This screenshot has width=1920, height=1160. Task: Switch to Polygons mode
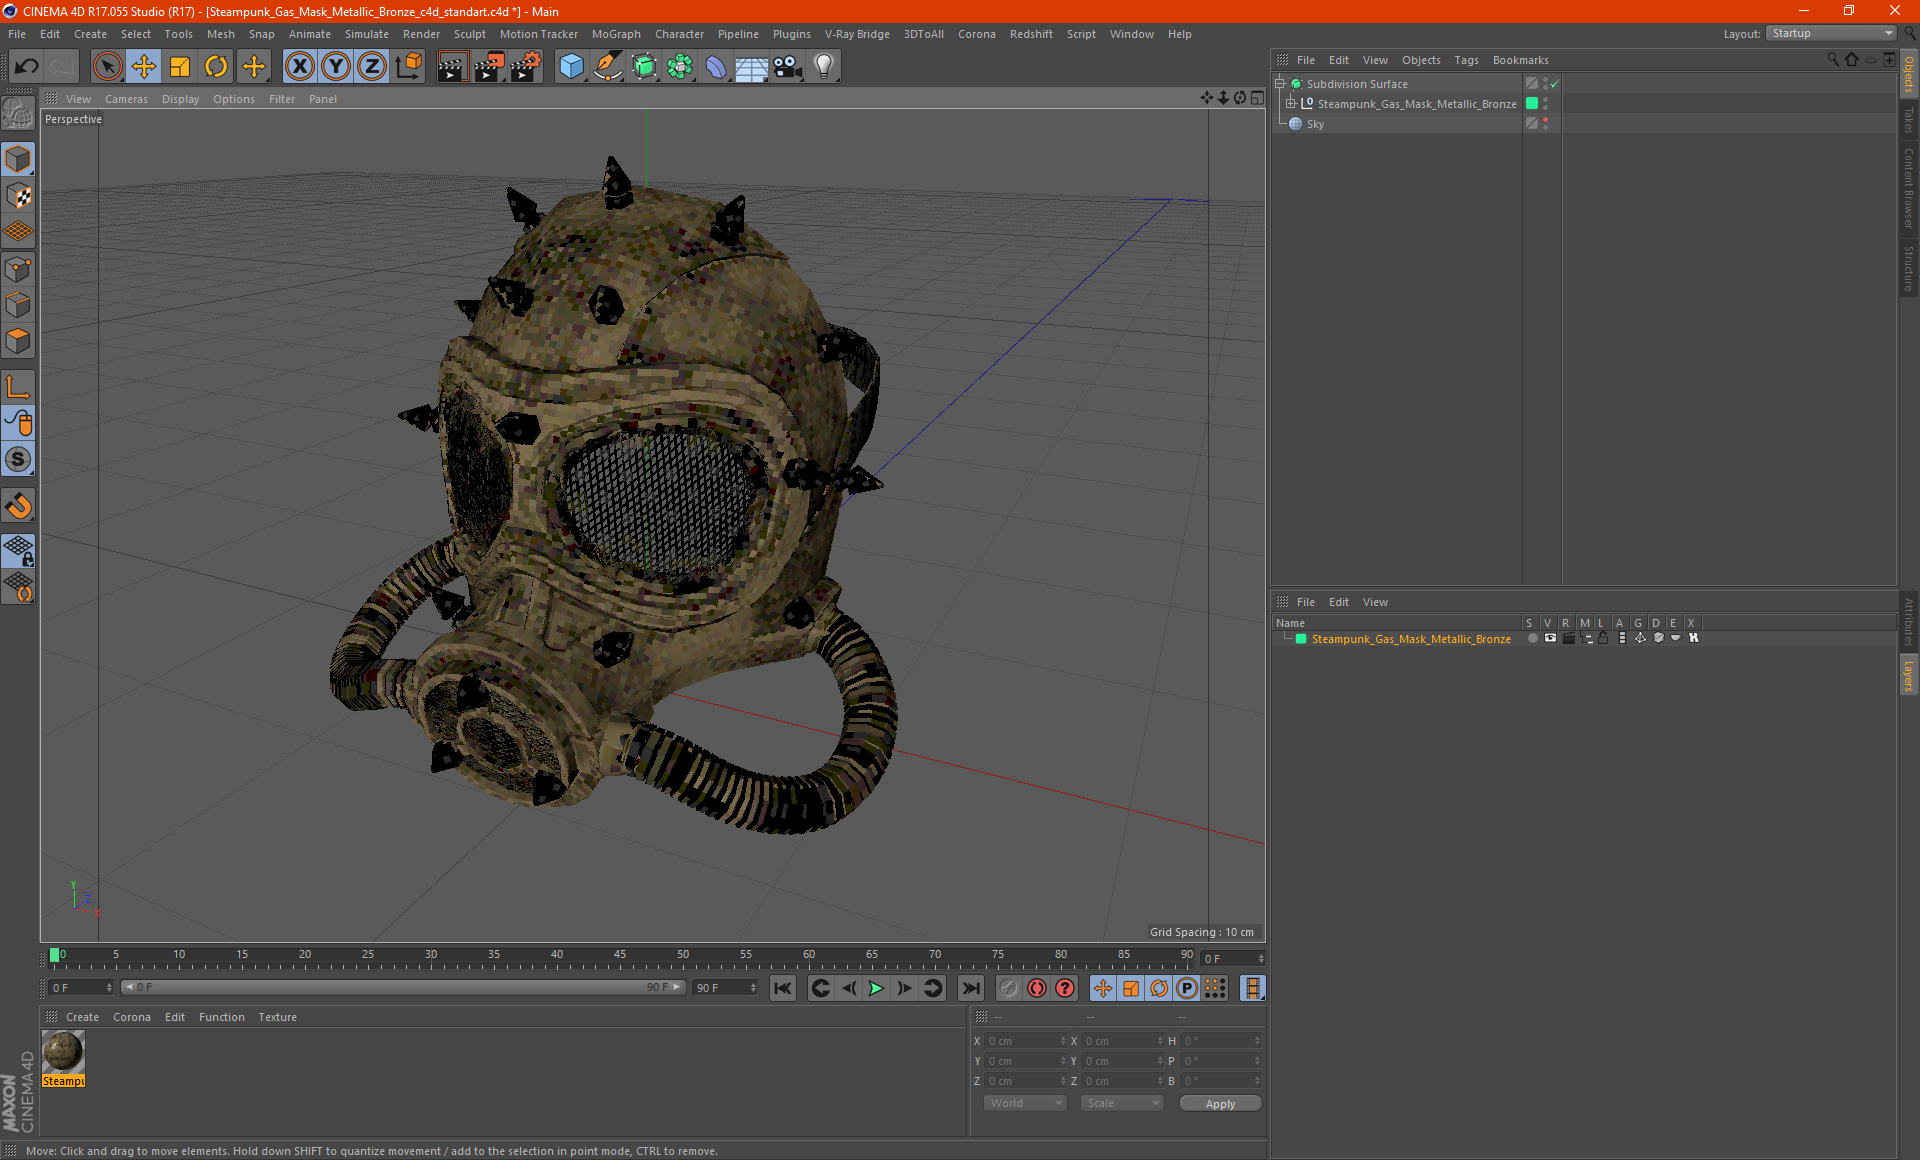(18, 341)
